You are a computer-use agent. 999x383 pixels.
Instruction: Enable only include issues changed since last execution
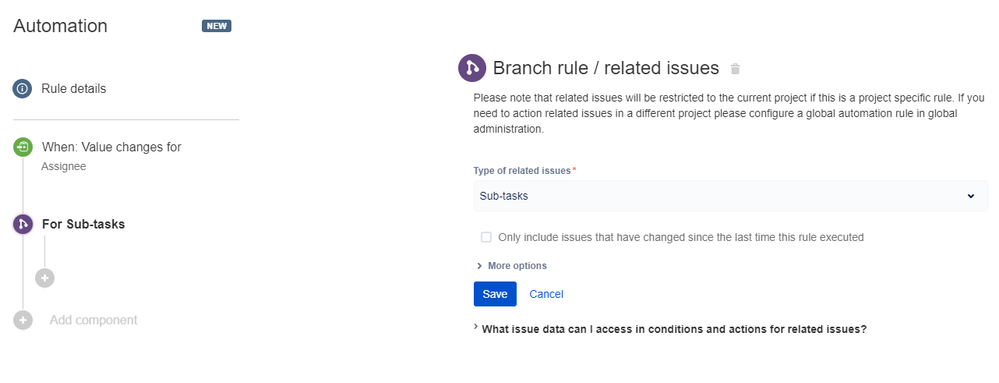[486, 237]
